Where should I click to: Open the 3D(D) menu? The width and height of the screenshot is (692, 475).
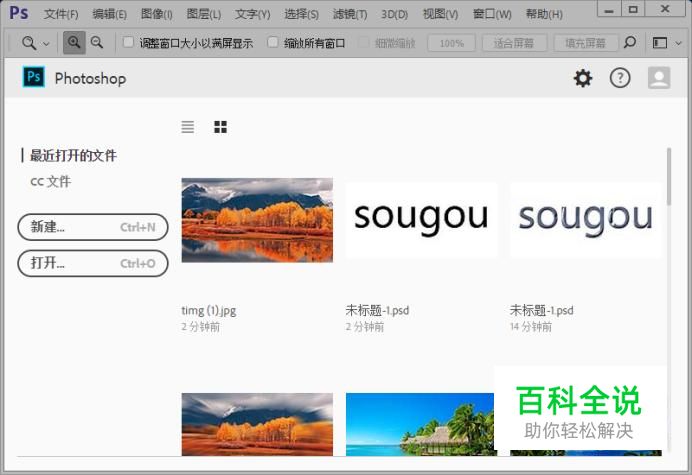(395, 14)
